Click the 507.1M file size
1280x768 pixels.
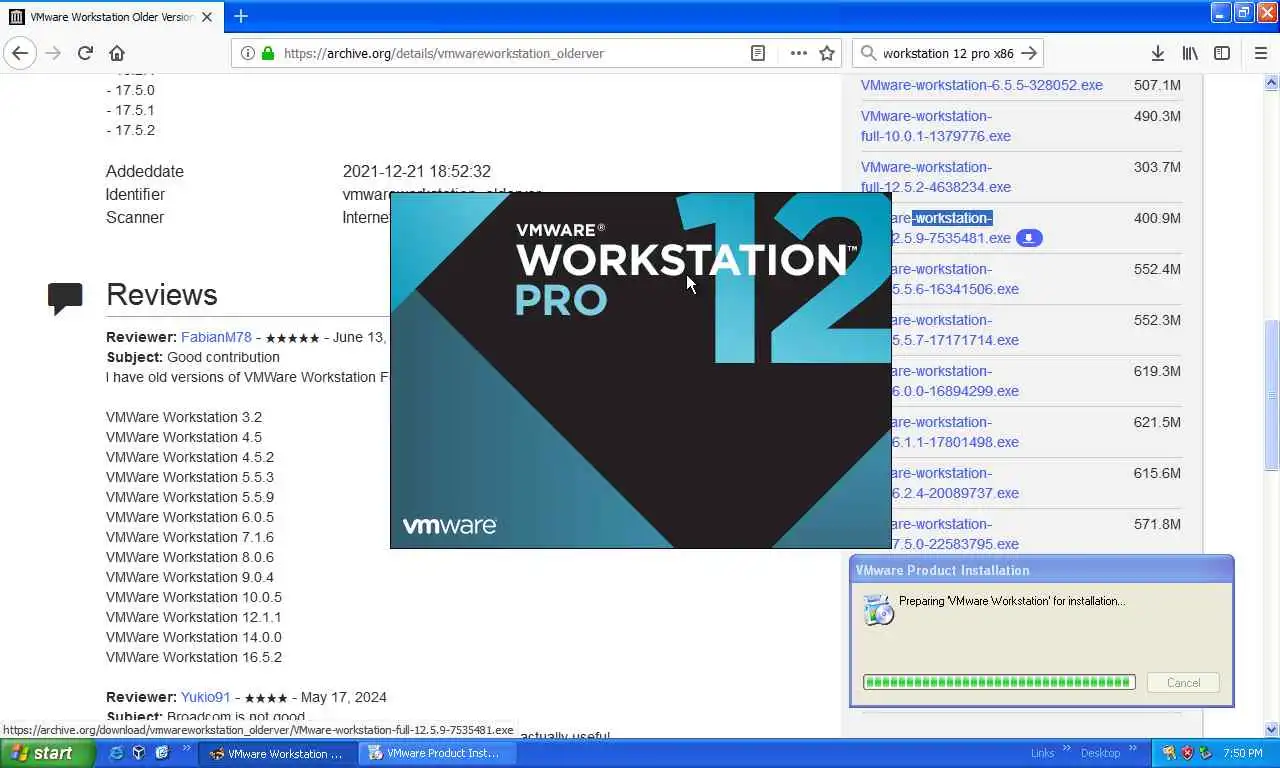(x=1157, y=85)
